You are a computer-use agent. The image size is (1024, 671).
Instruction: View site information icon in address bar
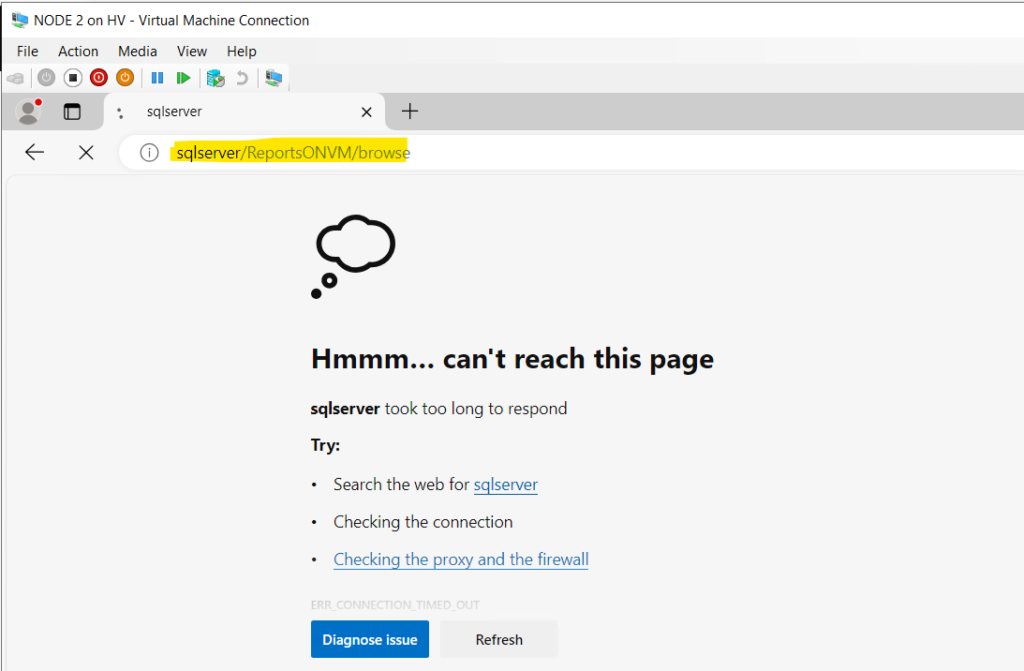(x=149, y=152)
